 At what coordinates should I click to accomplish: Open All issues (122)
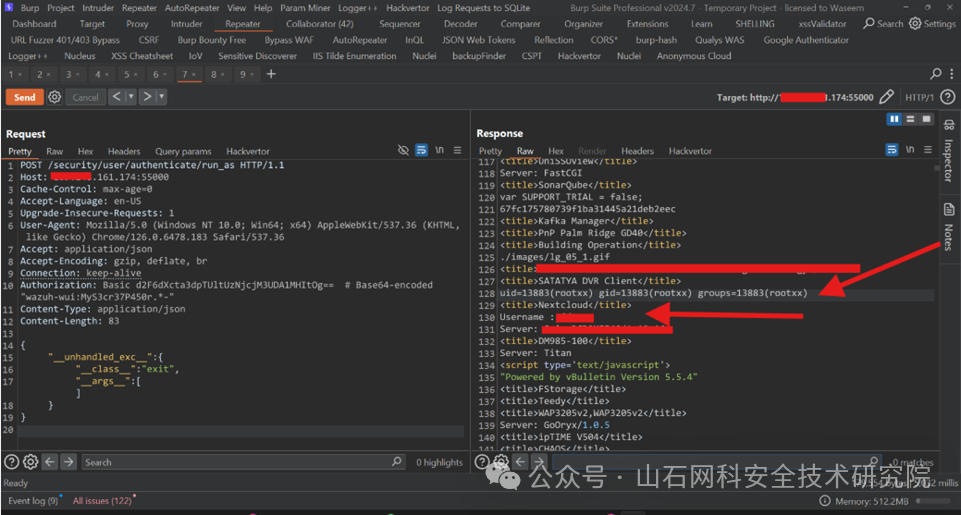pos(102,501)
